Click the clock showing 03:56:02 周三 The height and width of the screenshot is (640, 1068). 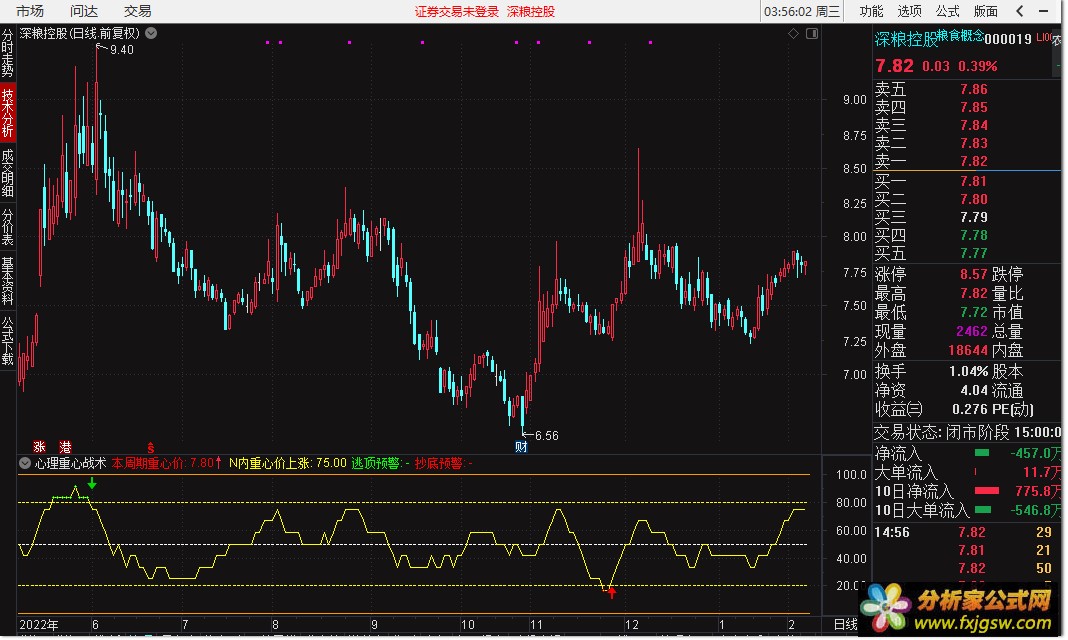[x=802, y=12]
